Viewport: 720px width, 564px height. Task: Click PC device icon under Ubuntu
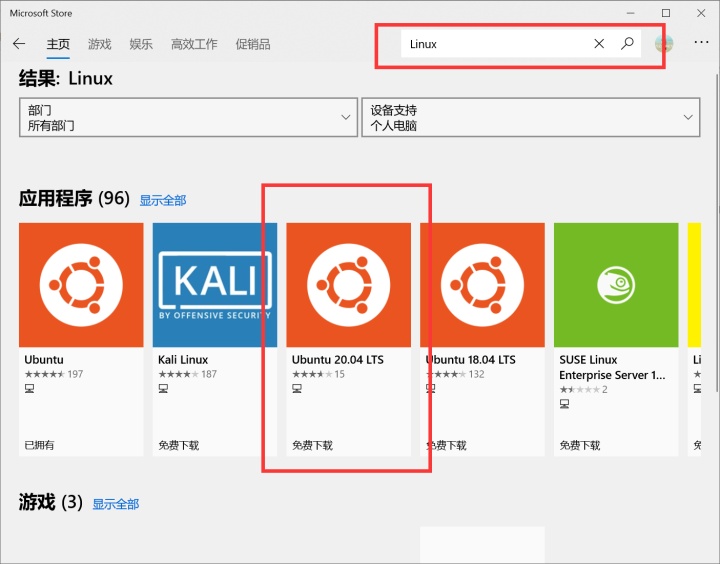pyautogui.click(x=29, y=389)
